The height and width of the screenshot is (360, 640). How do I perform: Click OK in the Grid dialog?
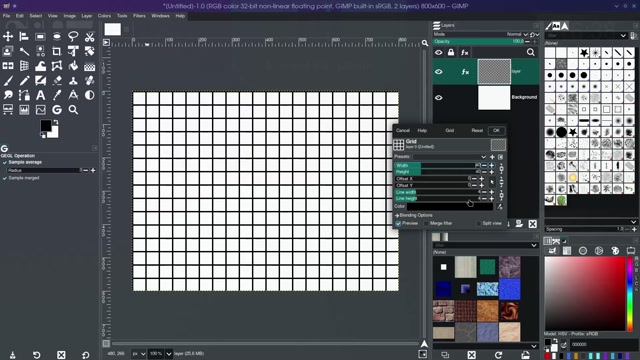tap(496, 131)
